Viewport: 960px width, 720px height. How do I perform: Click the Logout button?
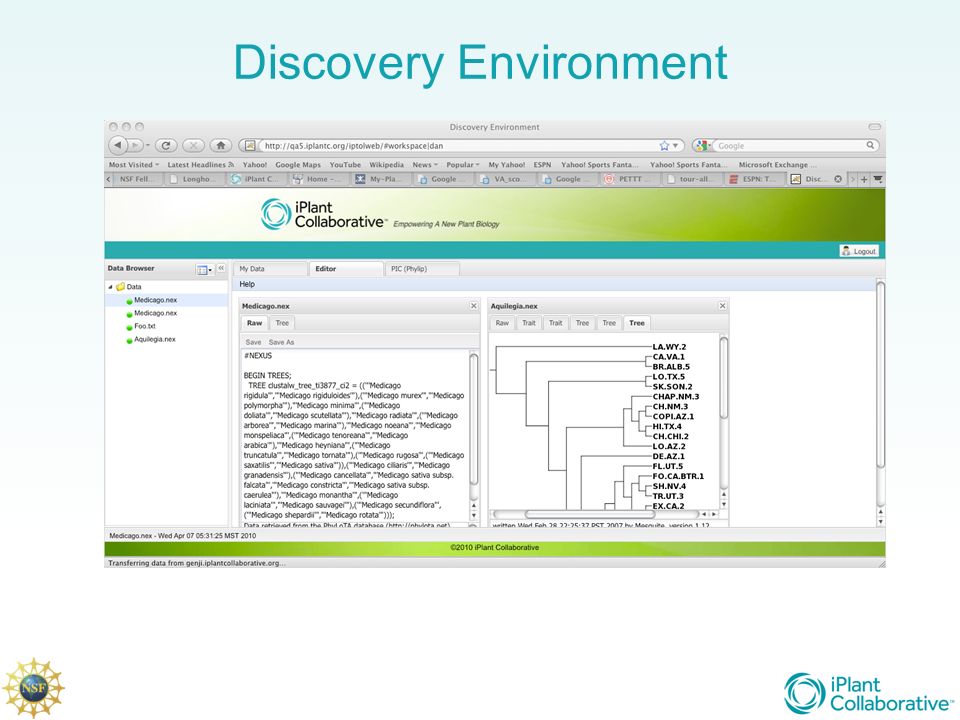click(x=859, y=251)
